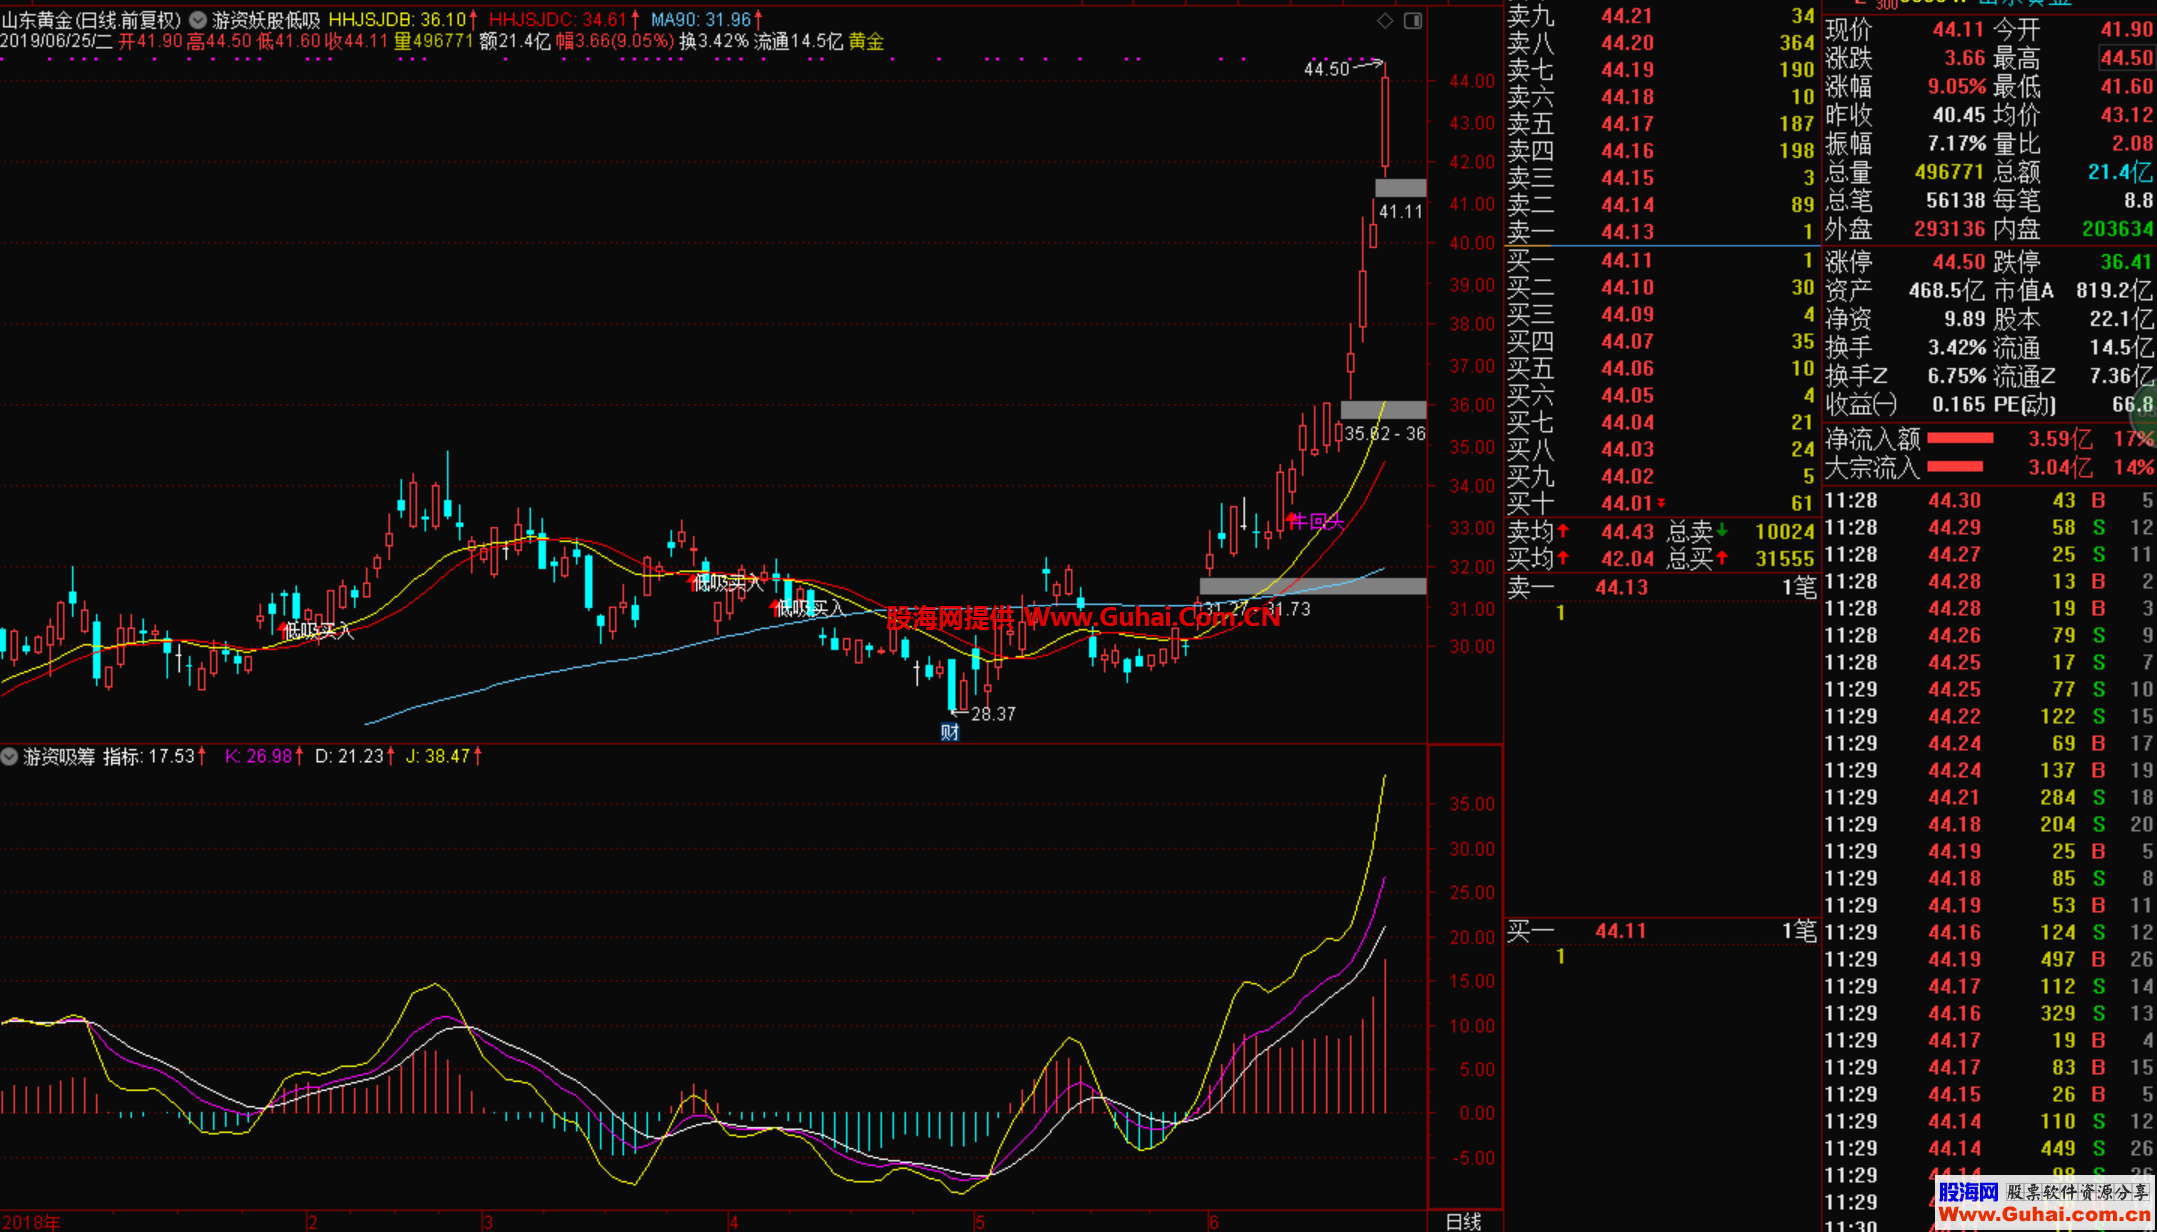Select the 买七 44.04 order row
Screen dimensions: 2157x1232
click(x=1660, y=422)
